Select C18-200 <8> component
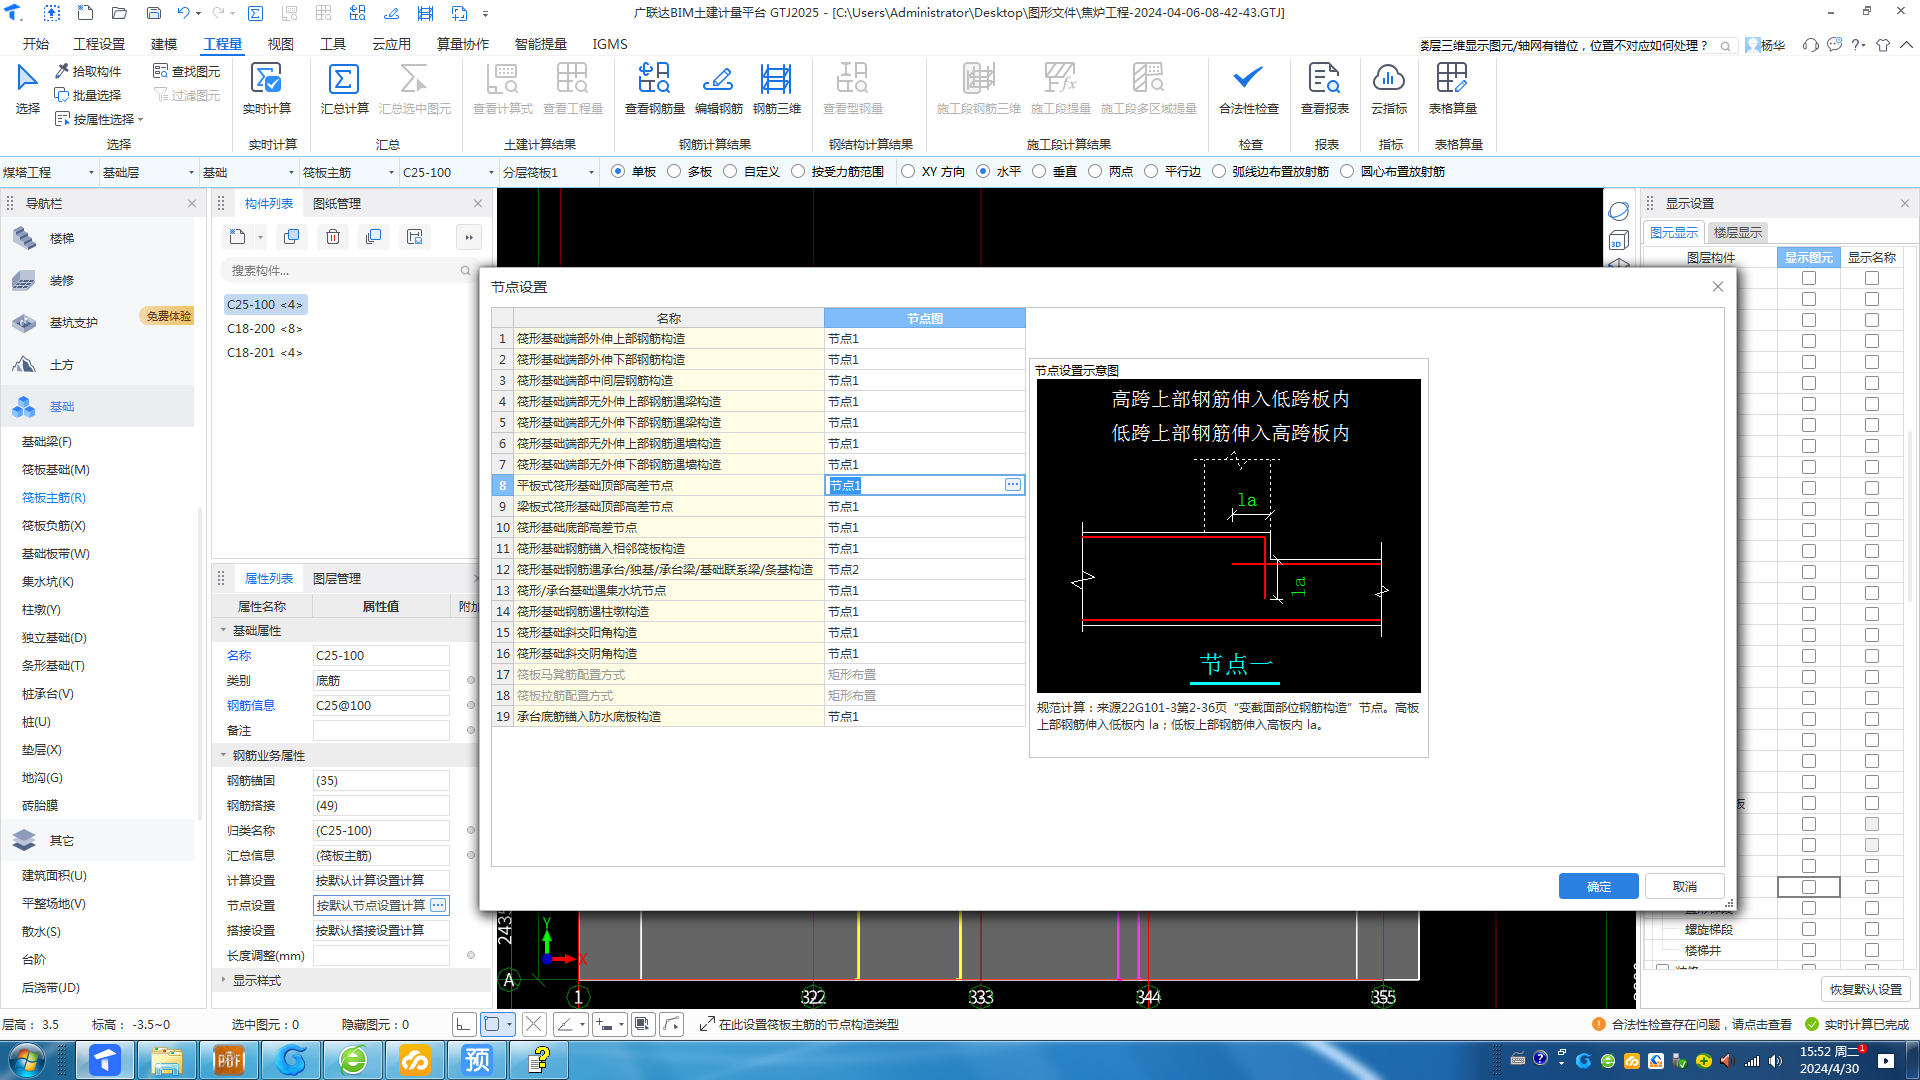 point(264,329)
